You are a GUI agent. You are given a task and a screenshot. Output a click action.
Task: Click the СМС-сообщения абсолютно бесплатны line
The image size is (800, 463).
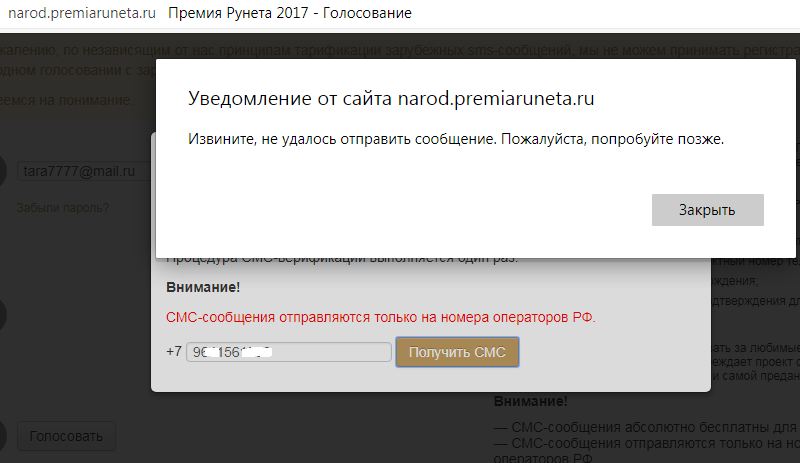tap(646, 427)
